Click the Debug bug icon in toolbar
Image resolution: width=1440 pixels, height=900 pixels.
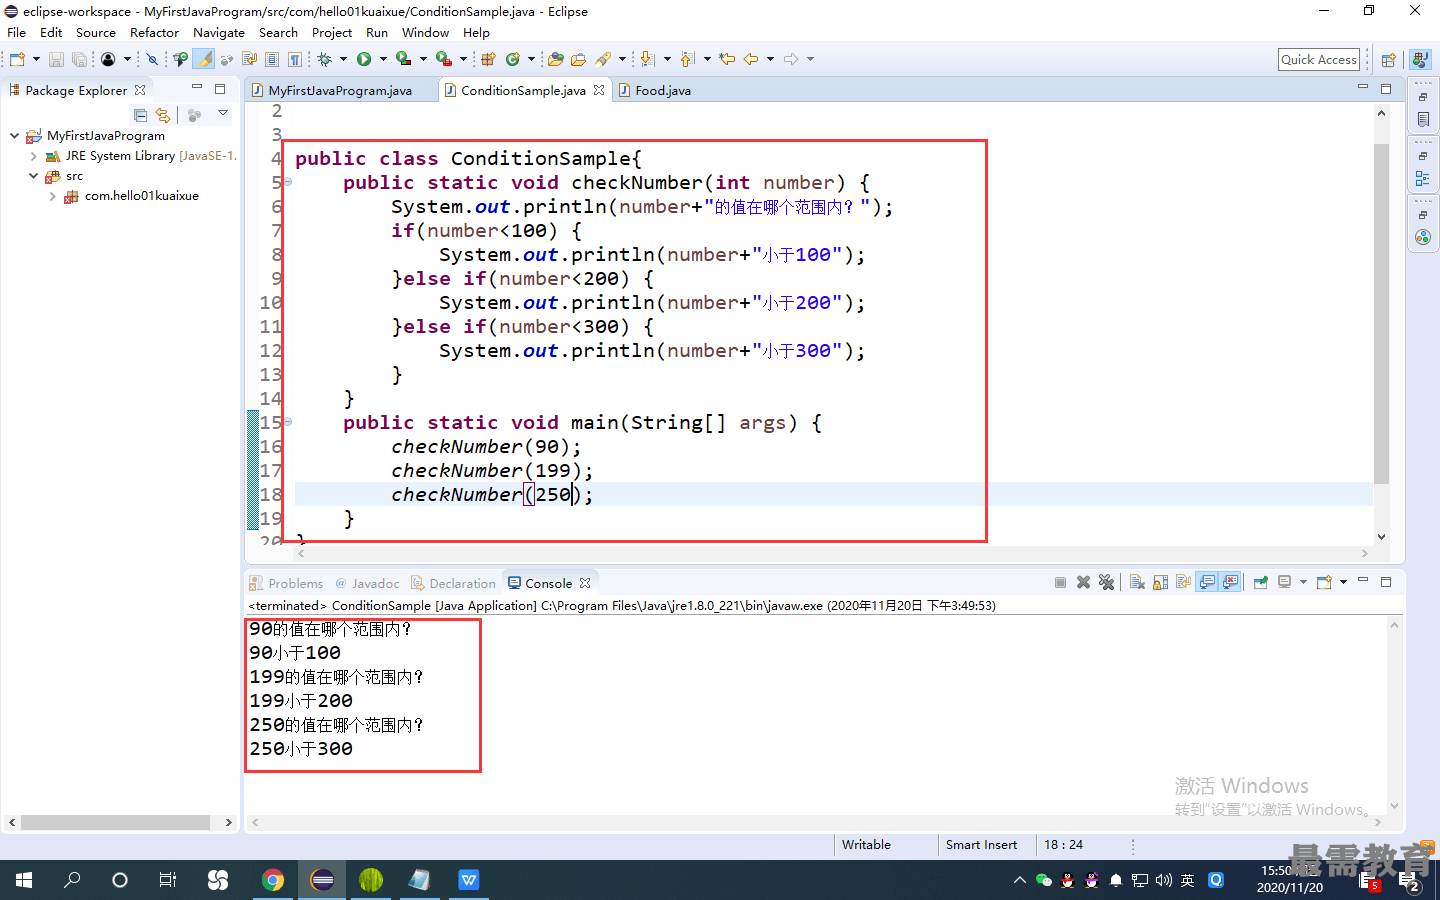[x=324, y=59]
